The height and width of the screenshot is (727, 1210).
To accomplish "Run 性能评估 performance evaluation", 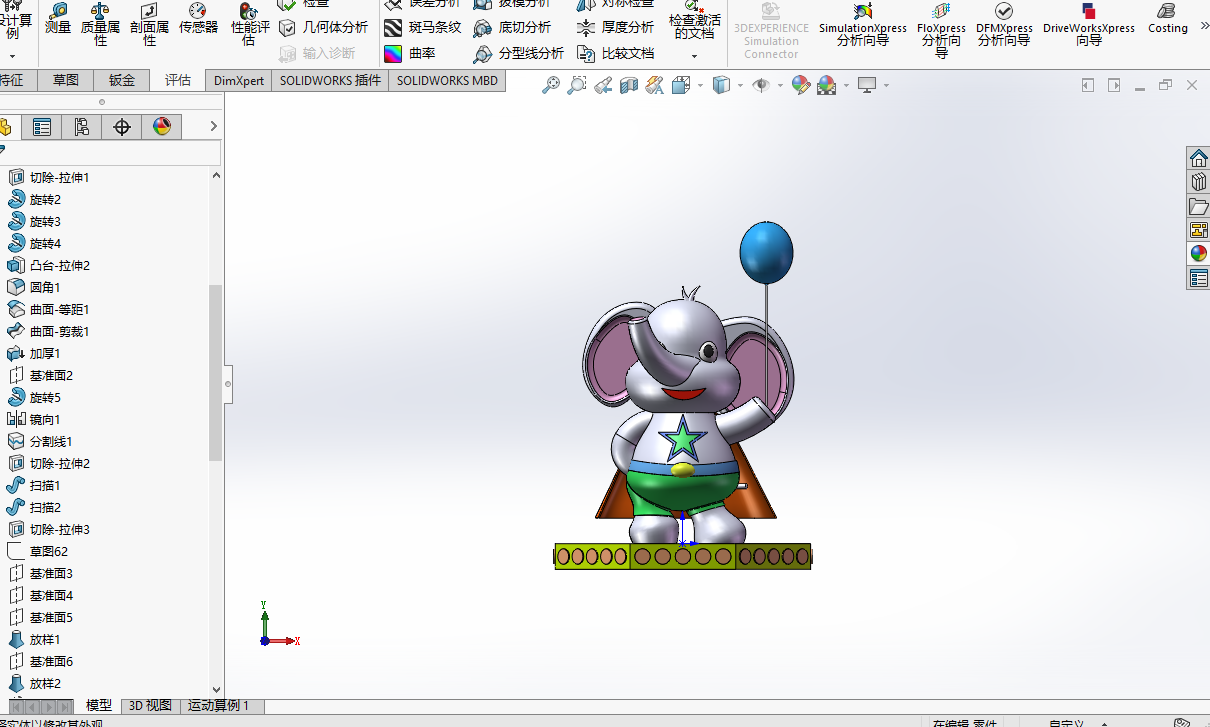I will pos(249,24).
